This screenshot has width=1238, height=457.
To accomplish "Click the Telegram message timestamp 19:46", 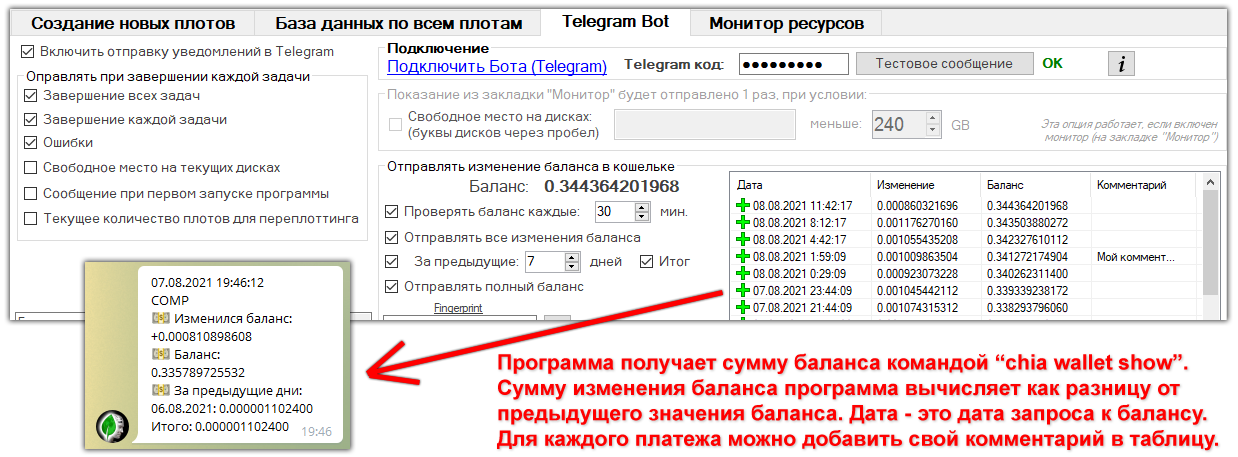I will pyautogui.click(x=316, y=431).
